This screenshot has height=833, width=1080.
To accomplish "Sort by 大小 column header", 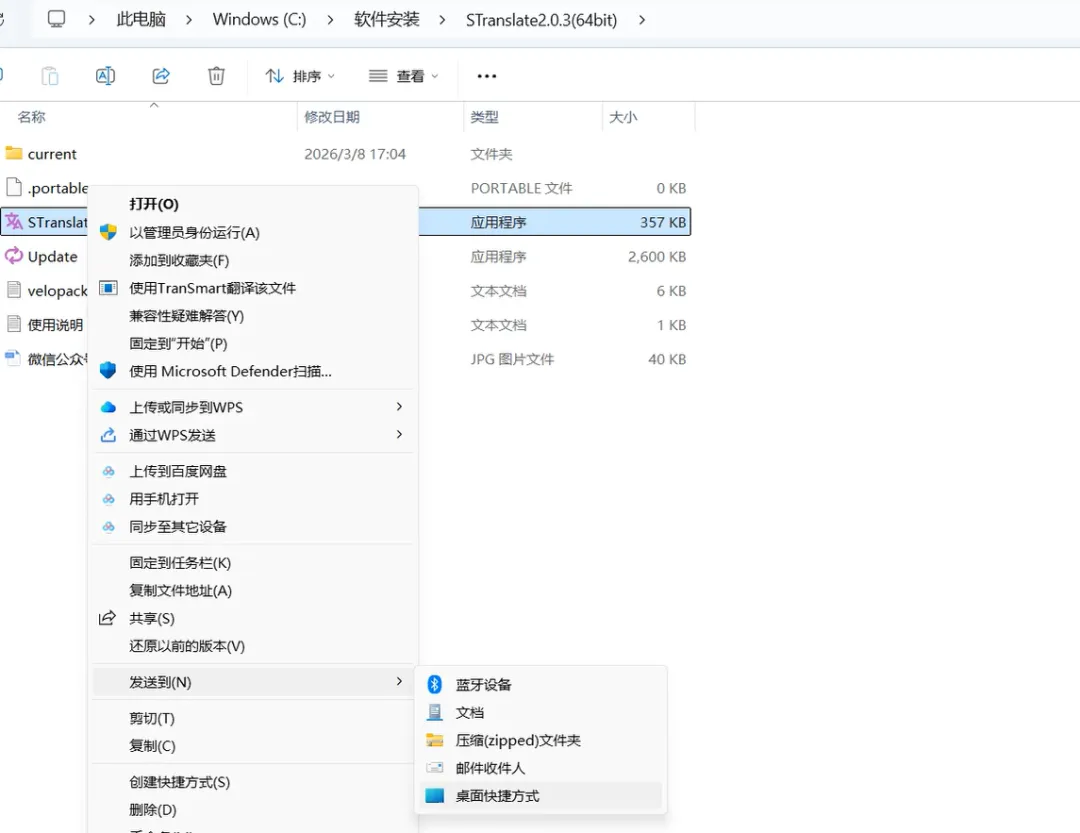I will coord(623,117).
